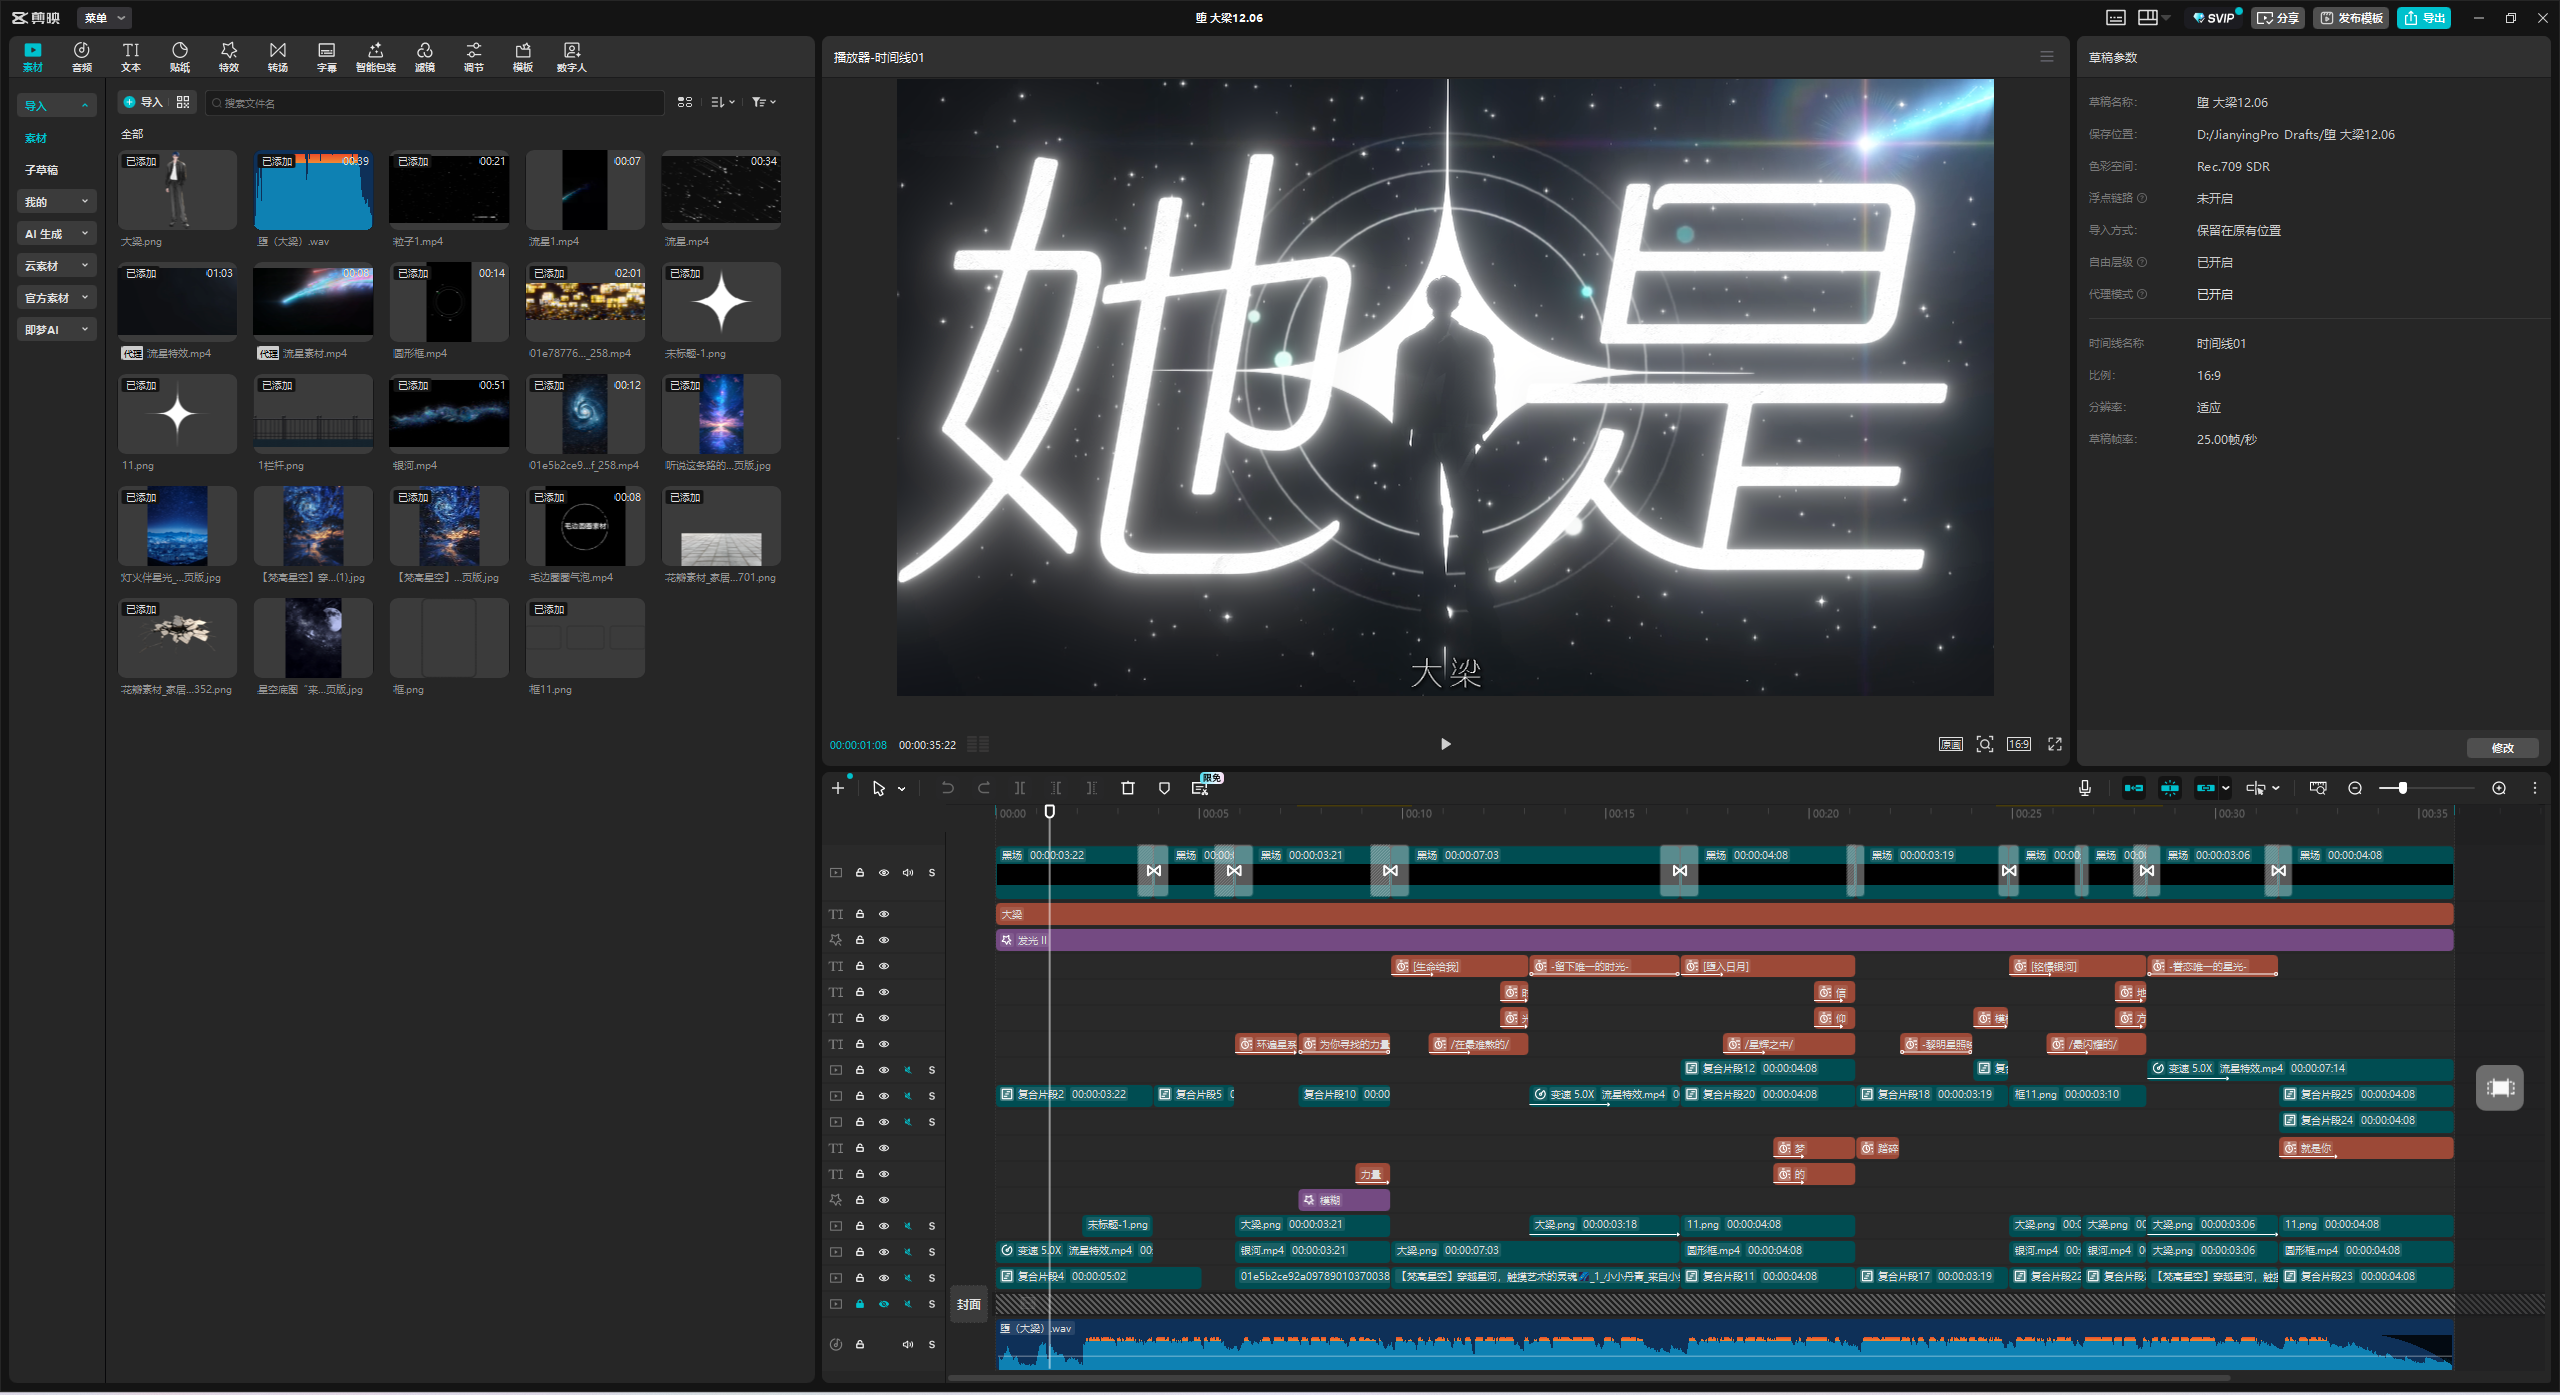This screenshot has height=1395, width=2560.
Task: Open the 数字人 digital human panel
Action: 571,56
